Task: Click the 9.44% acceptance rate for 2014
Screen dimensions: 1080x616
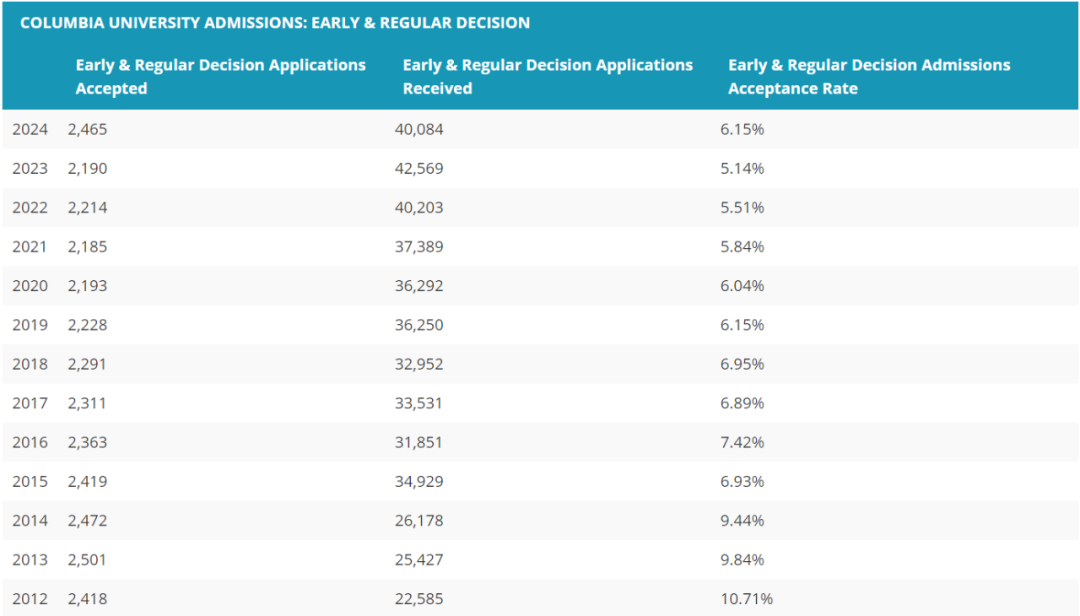Action: click(x=742, y=521)
